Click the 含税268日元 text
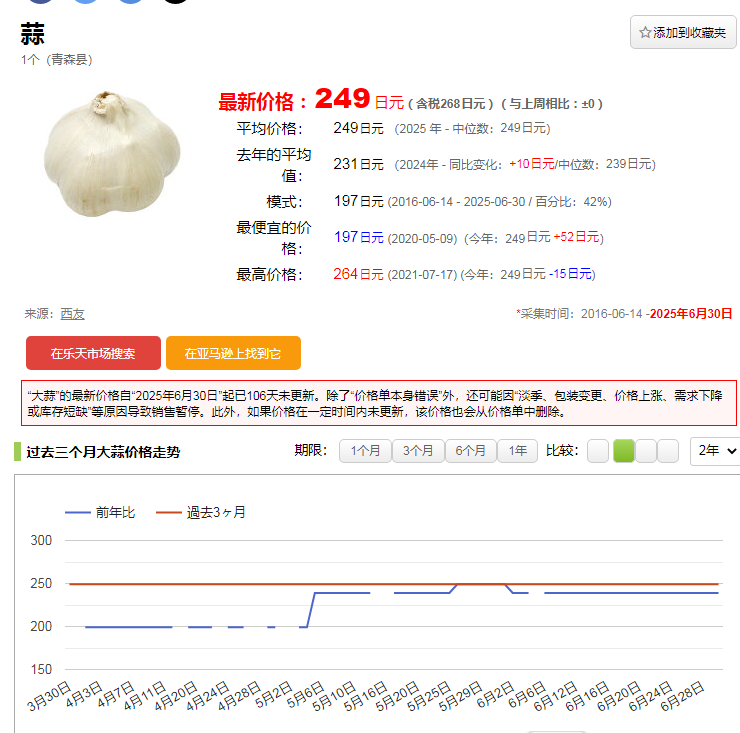Image resolution: width=740 pixels, height=733 pixels. 451,104
